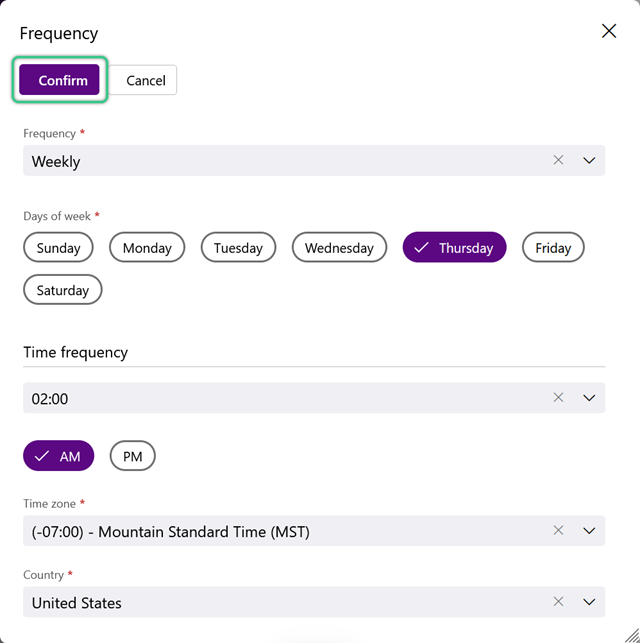Viewport: 640px width, 643px height.
Task: Select PM for the time
Action: (132, 456)
